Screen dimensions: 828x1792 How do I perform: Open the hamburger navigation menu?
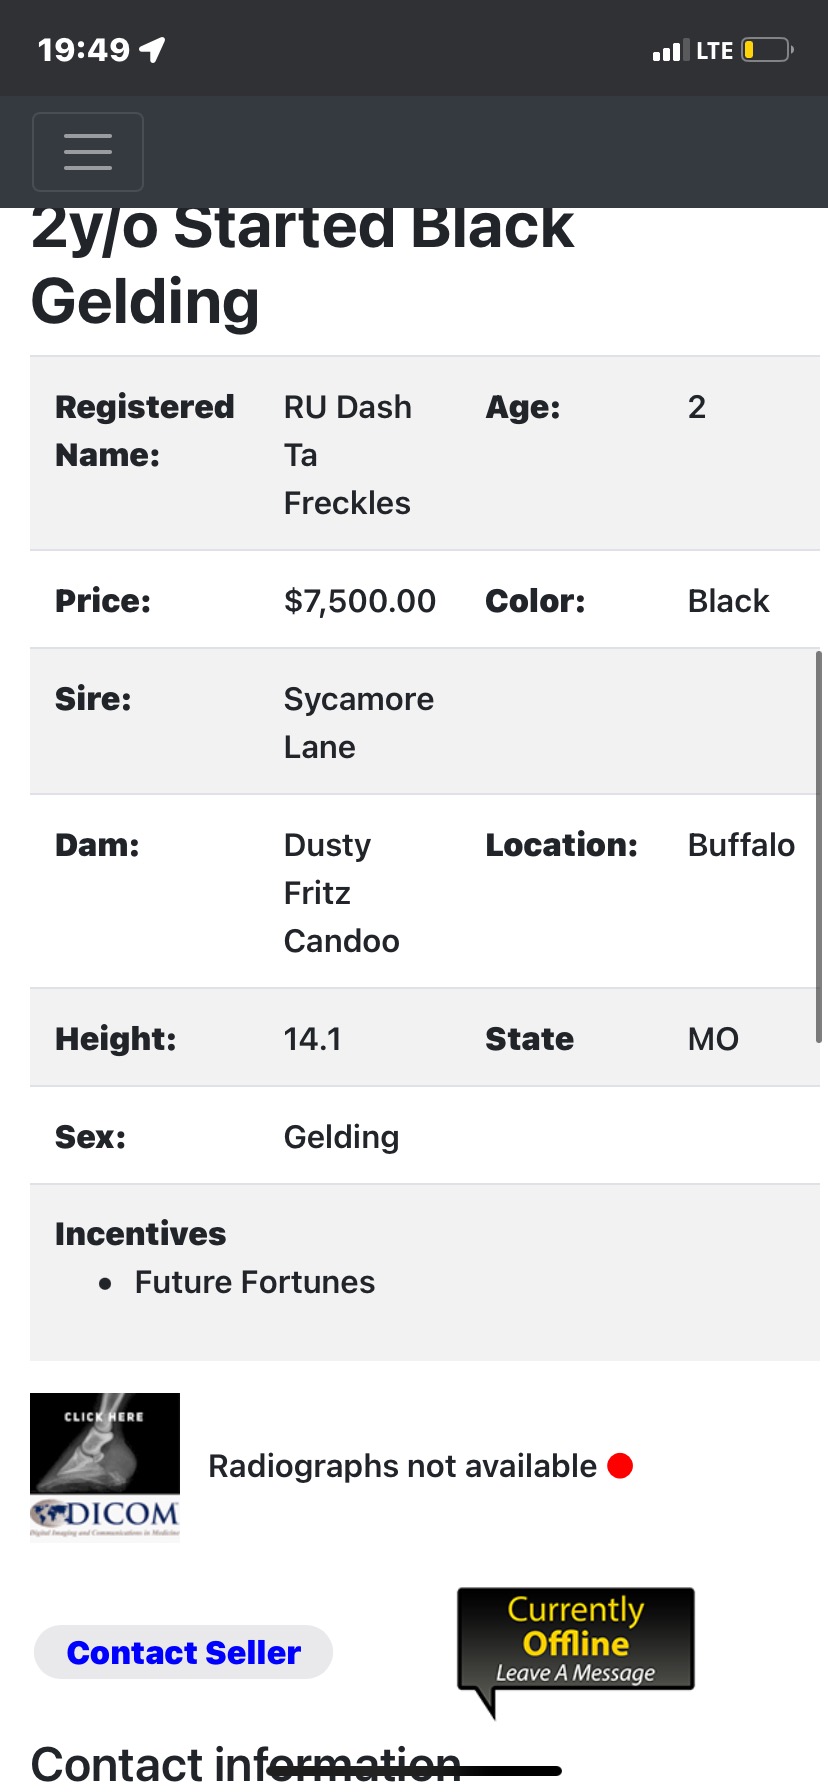click(x=88, y=152)
